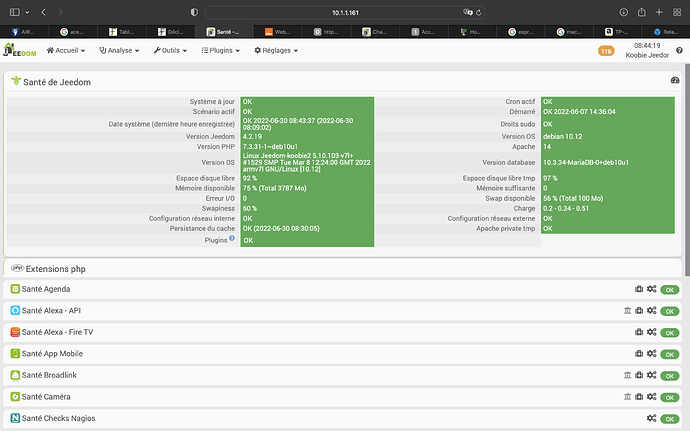Switch to the Santé browser tab
Viewport: 690px width, 431px height.
coord(224,32)
